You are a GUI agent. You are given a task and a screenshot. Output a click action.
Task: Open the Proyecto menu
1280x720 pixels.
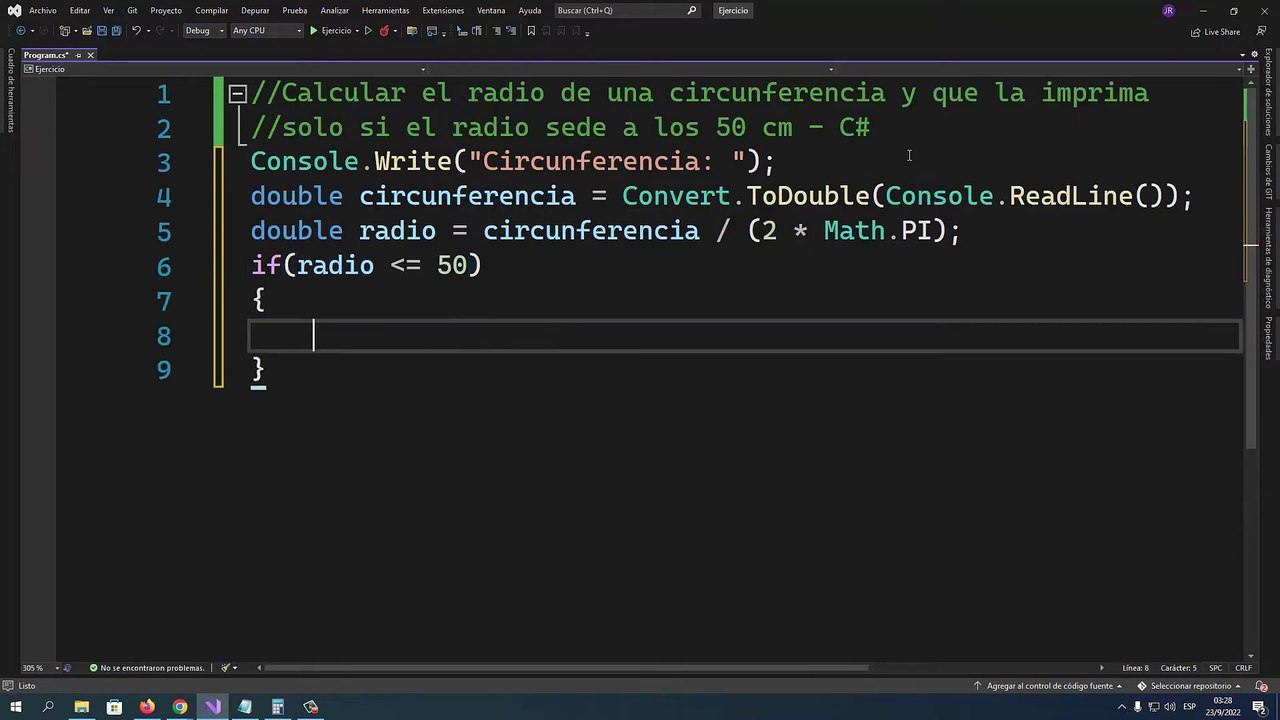pyautogui.click(x=166, y=11)
